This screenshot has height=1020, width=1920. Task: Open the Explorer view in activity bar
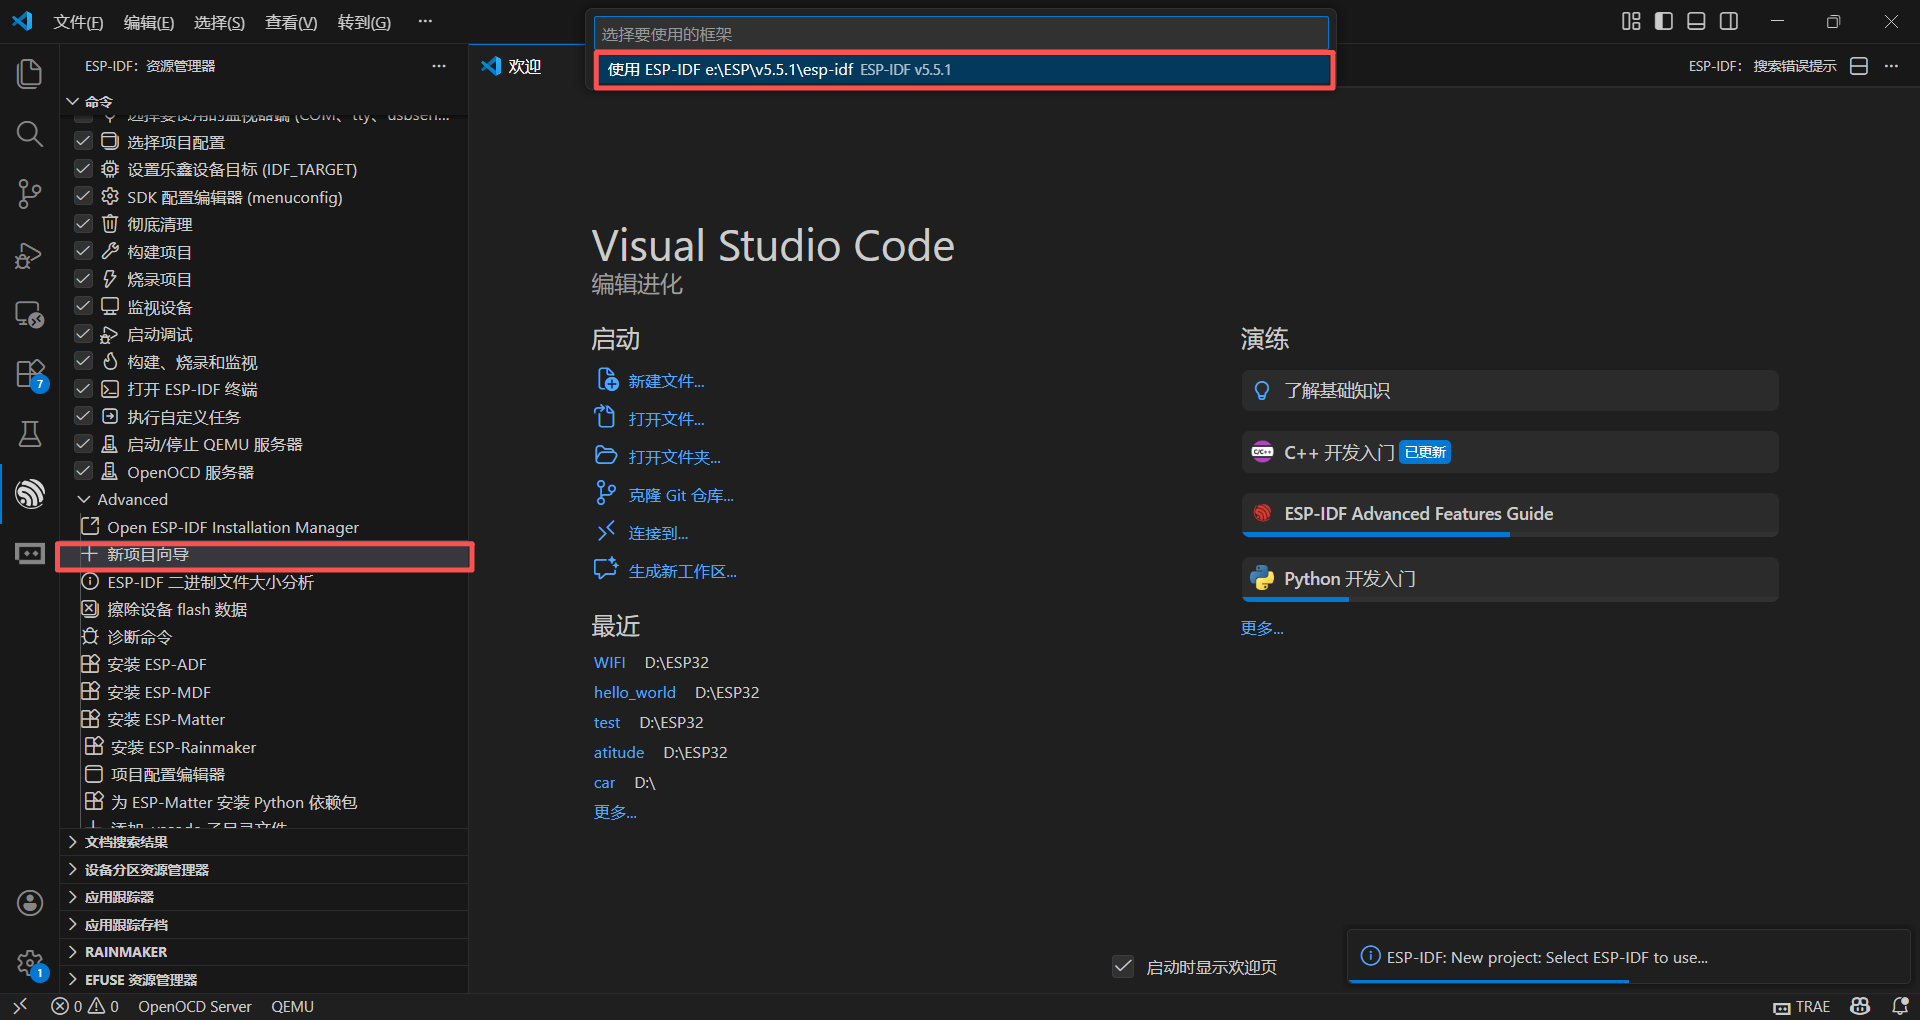30,74
